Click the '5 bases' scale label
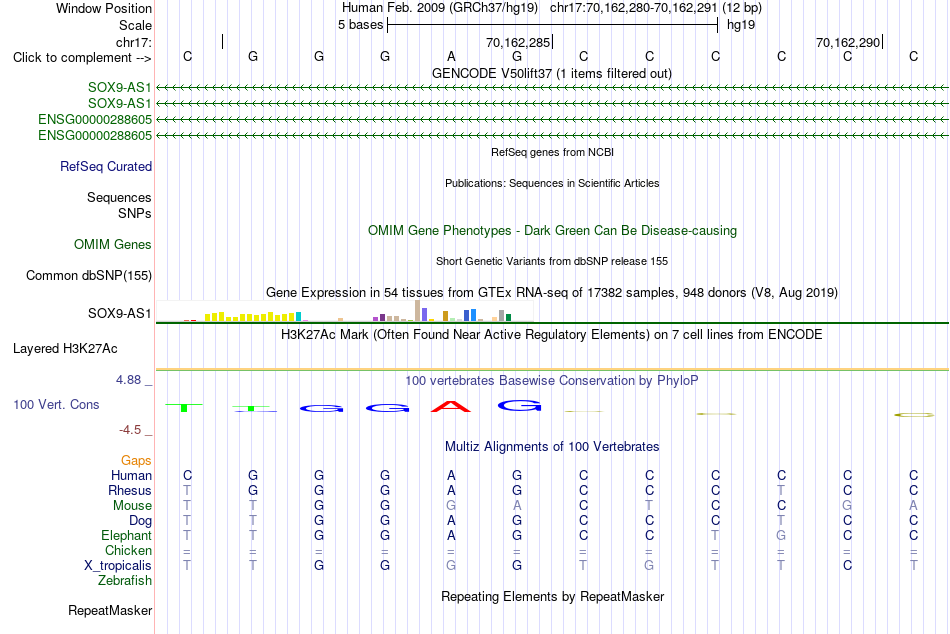Viewport: 950px width, 634px height. 360,25
